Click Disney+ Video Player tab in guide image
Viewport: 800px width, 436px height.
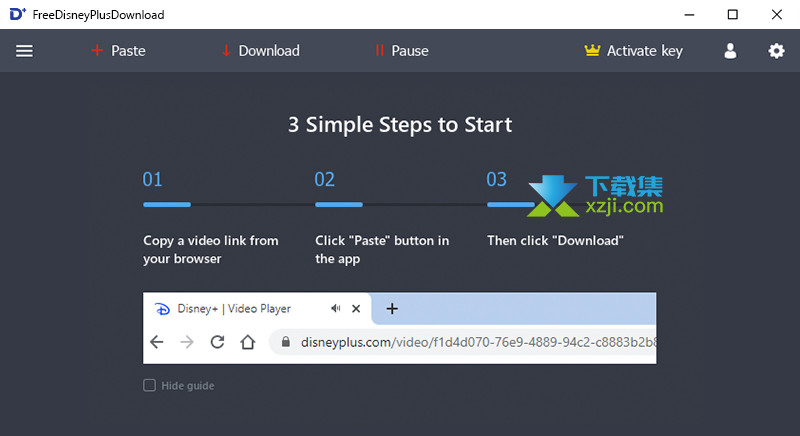(x=258, y=309)
